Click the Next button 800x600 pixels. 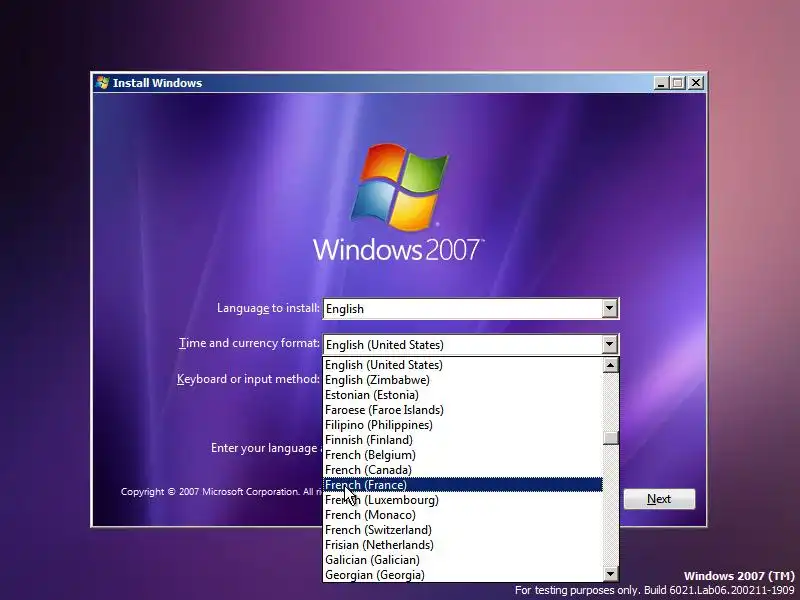click(659, 499)
